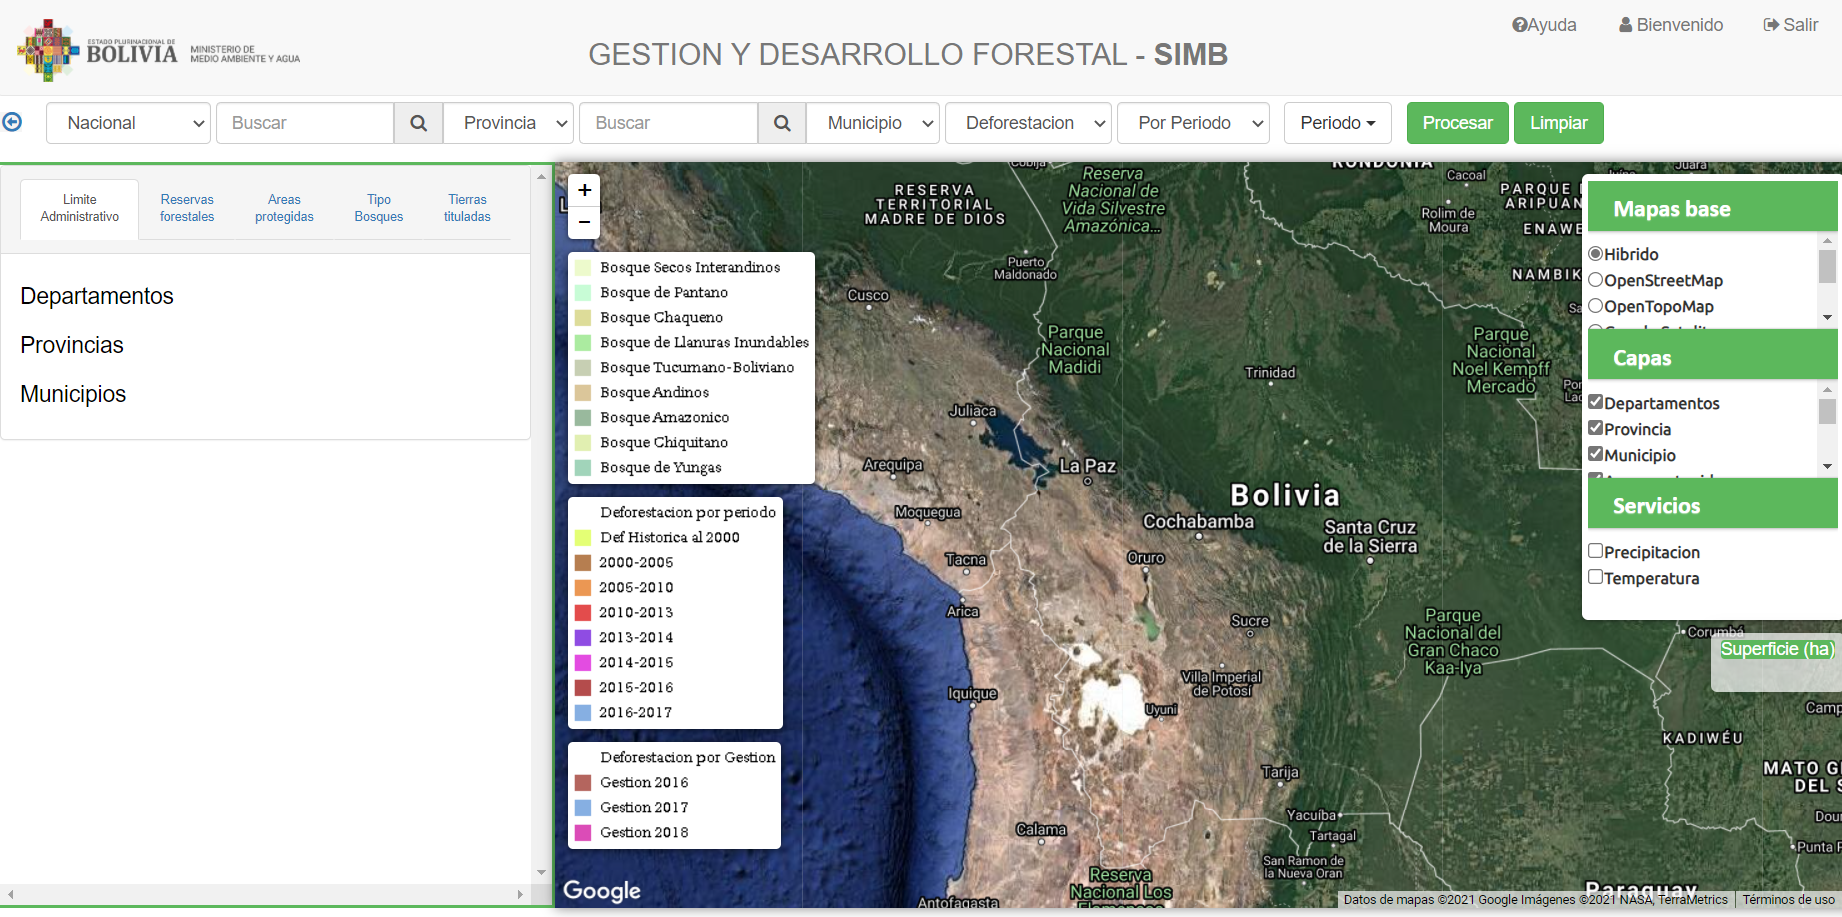Click Bosque Amazonico legend swatch

tap(583, 418)
